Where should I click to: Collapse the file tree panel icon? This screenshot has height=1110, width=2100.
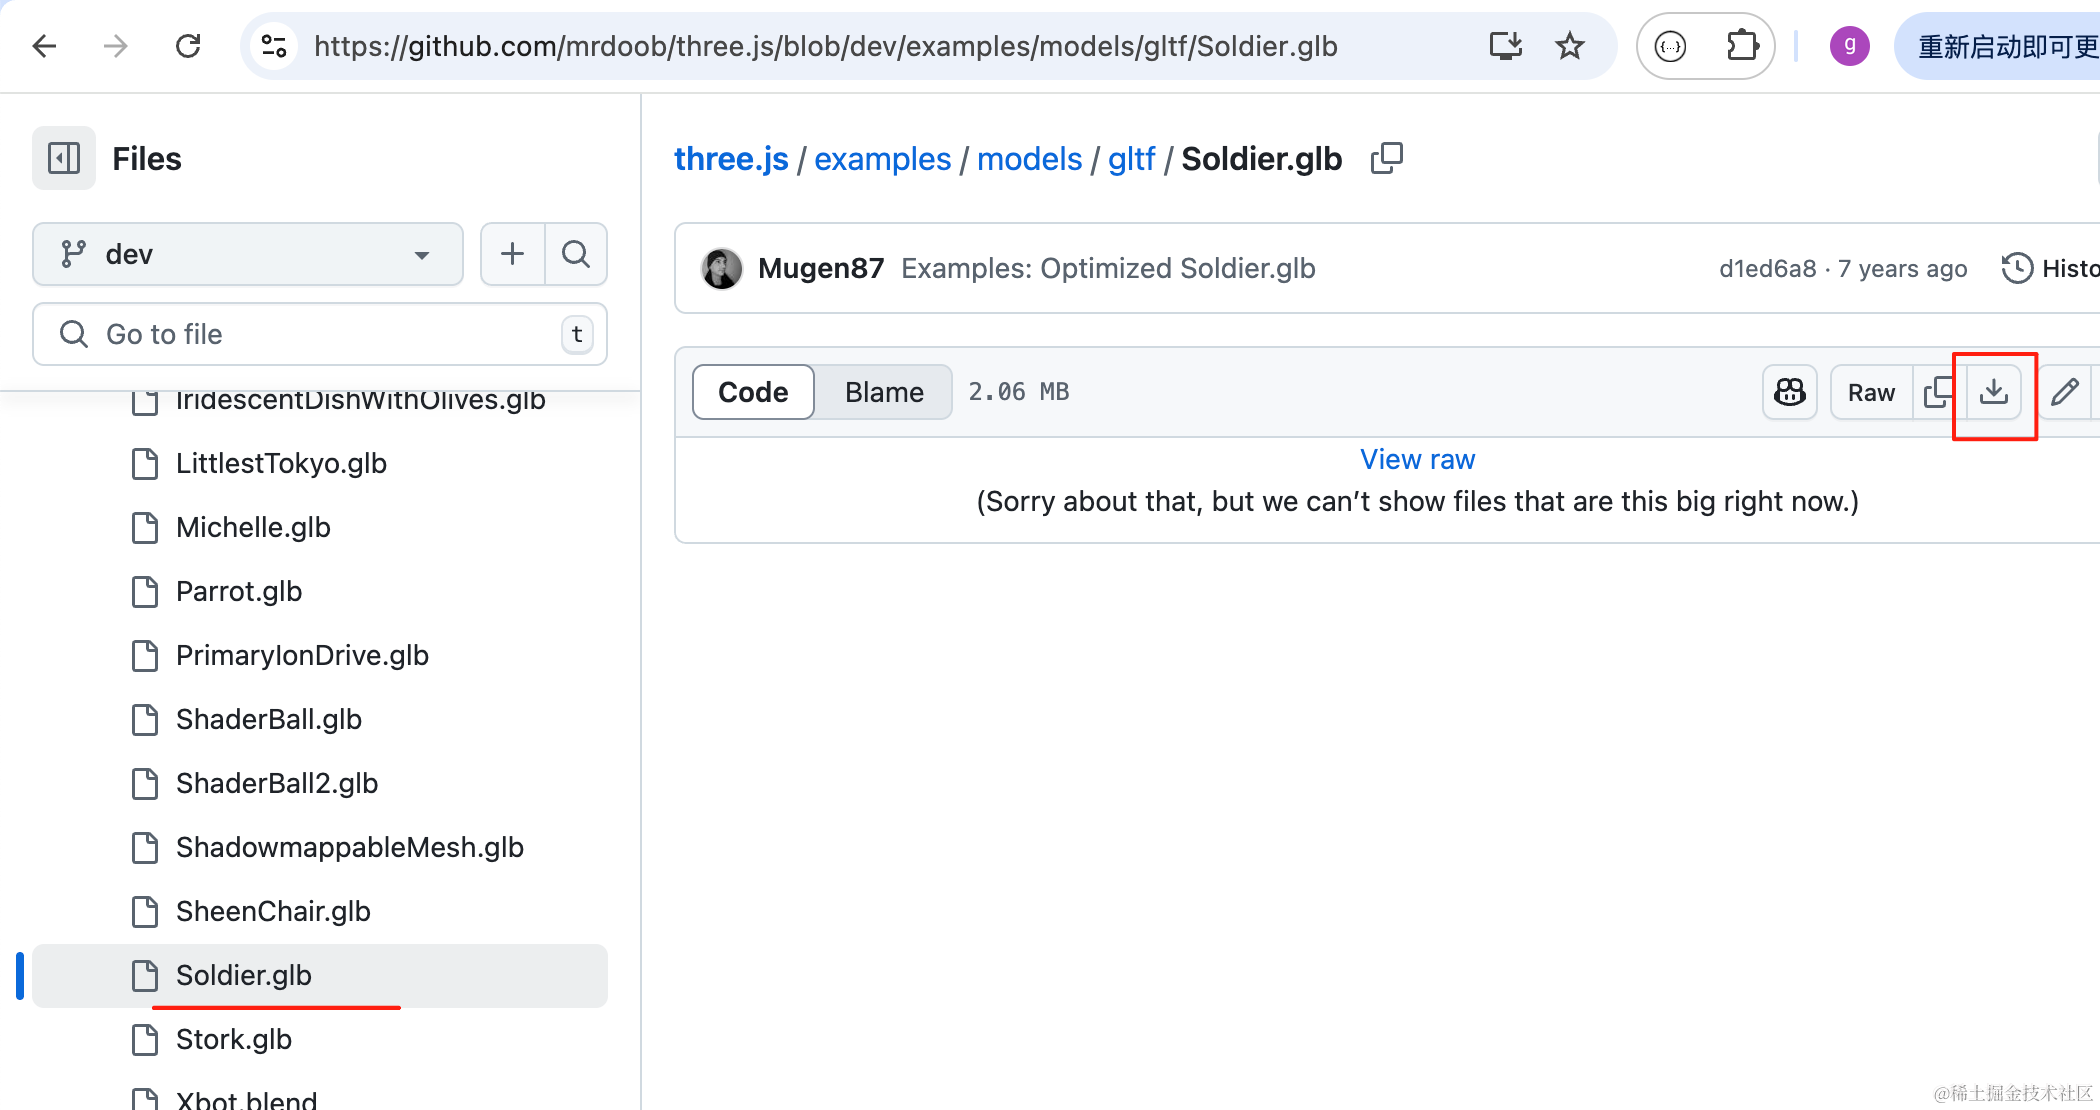(64, 158)
